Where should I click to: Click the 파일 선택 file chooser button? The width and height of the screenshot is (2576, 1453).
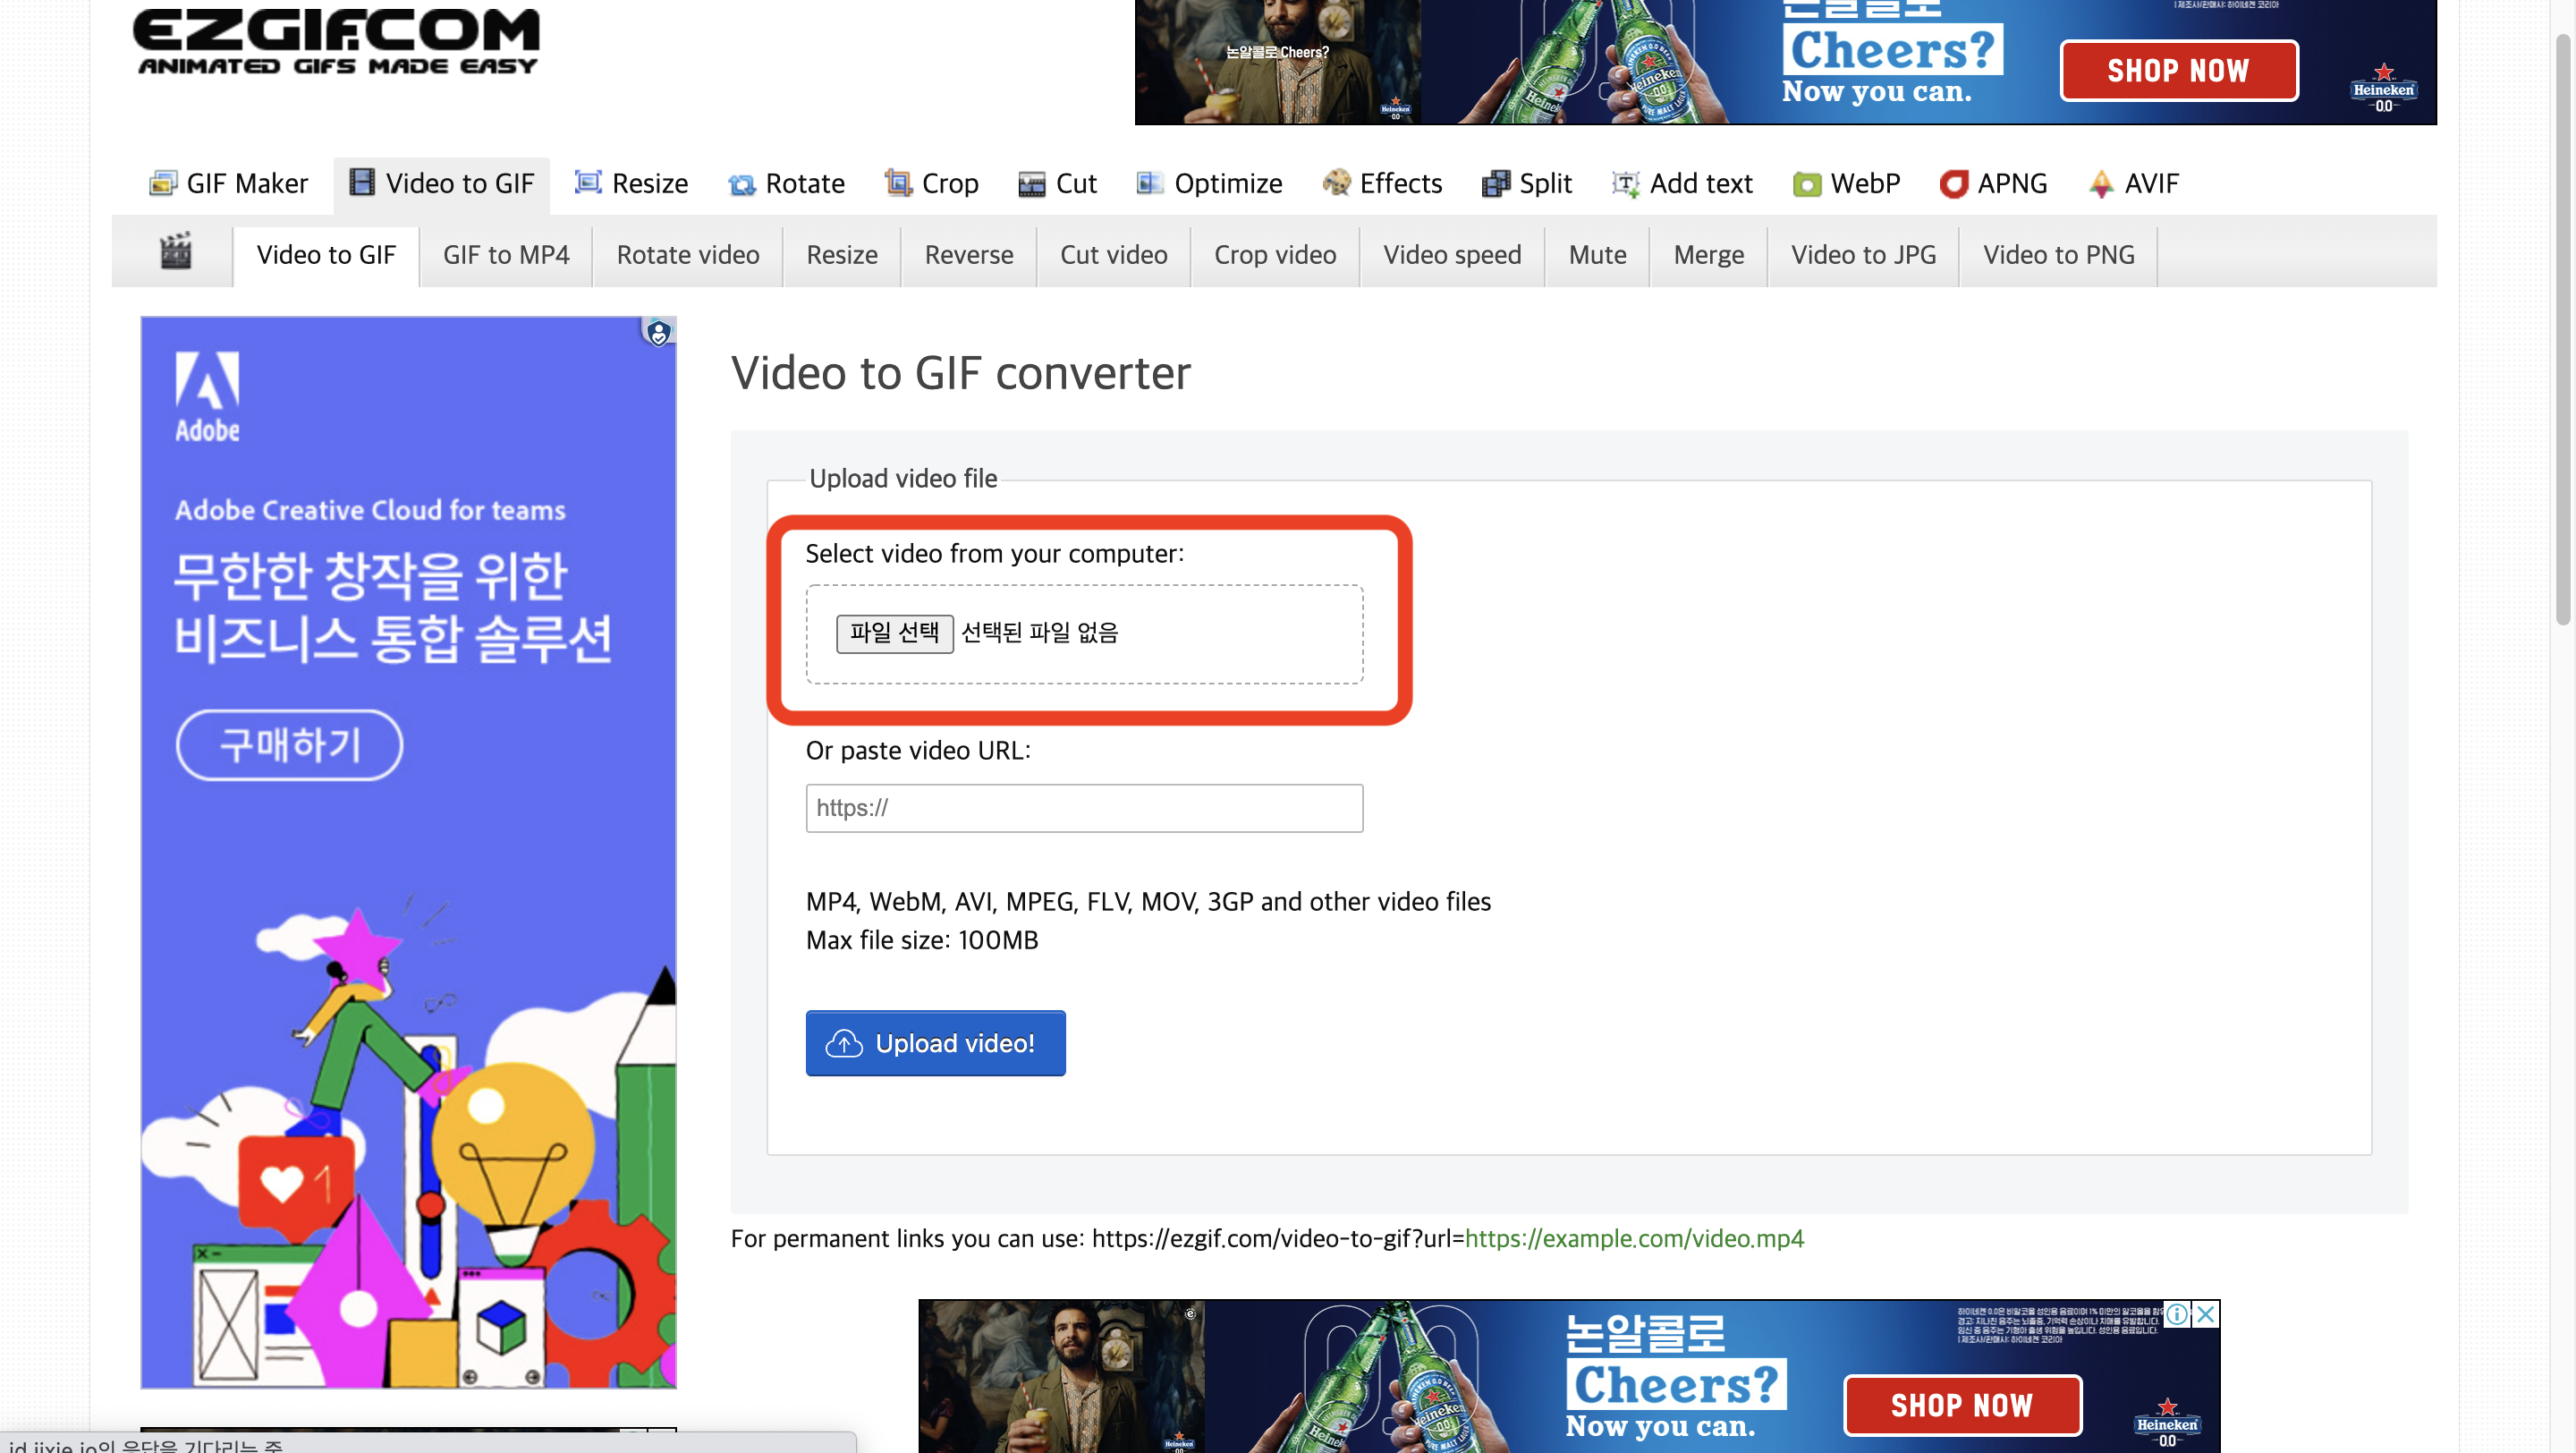[894, 633]
